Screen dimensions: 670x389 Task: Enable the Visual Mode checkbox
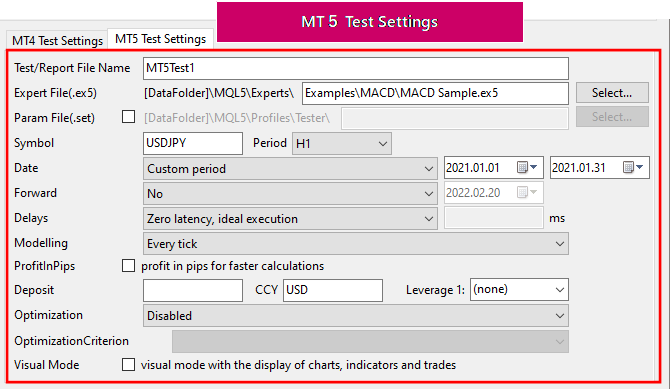tap(128, 365)
